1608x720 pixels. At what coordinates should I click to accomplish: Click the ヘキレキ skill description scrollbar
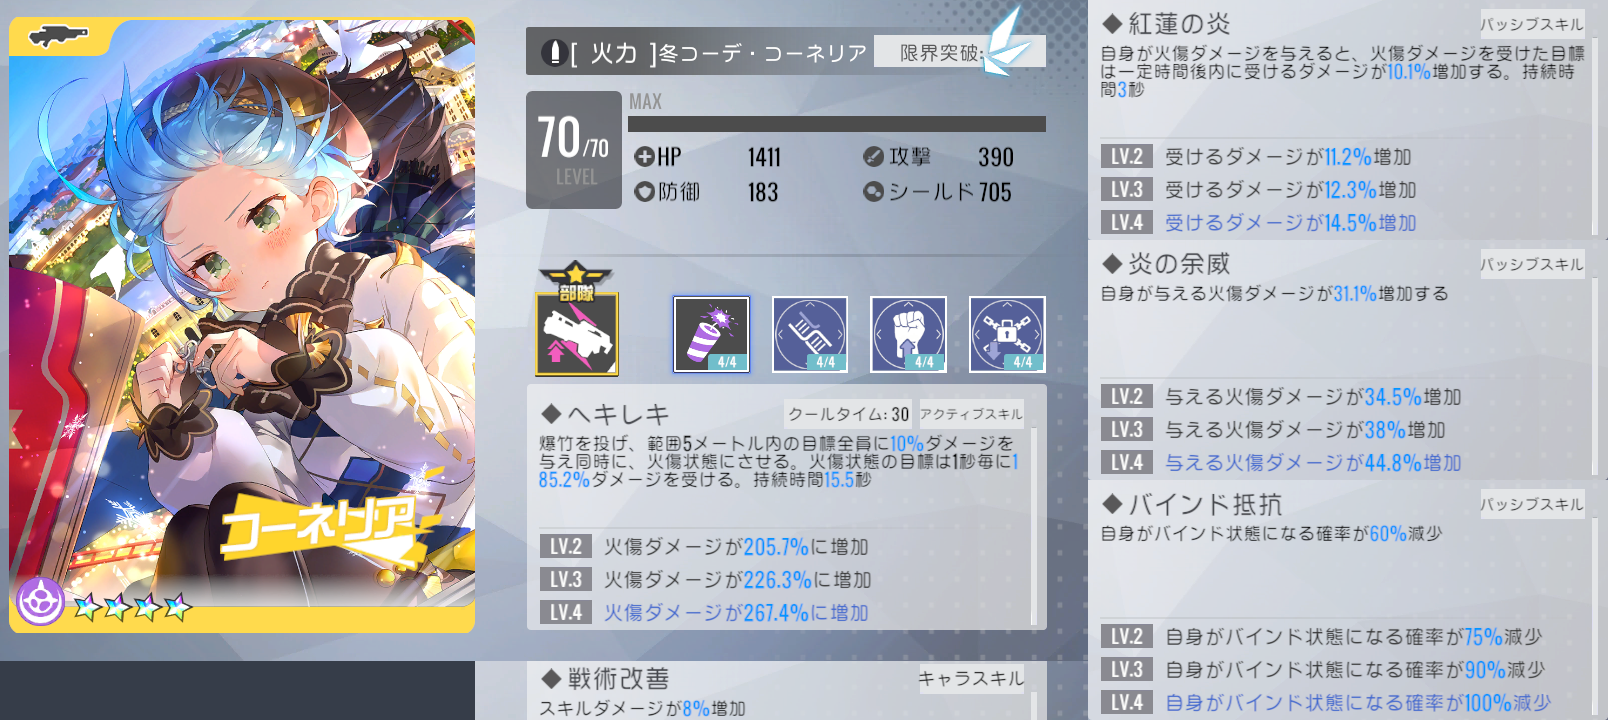1034,526
